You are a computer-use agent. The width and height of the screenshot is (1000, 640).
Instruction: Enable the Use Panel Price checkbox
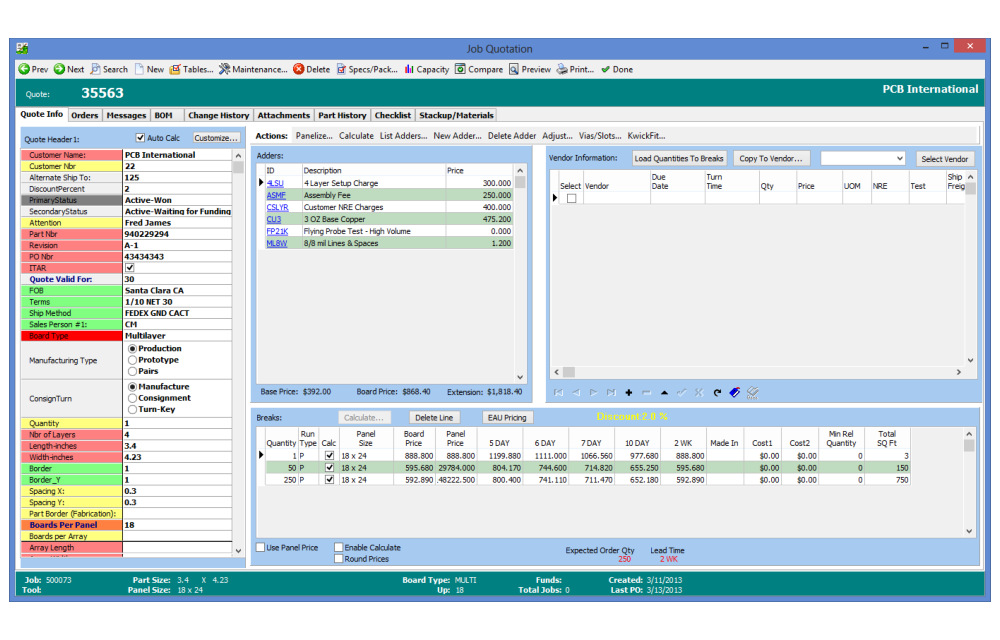pyautogui.click(x=261, y=548)
